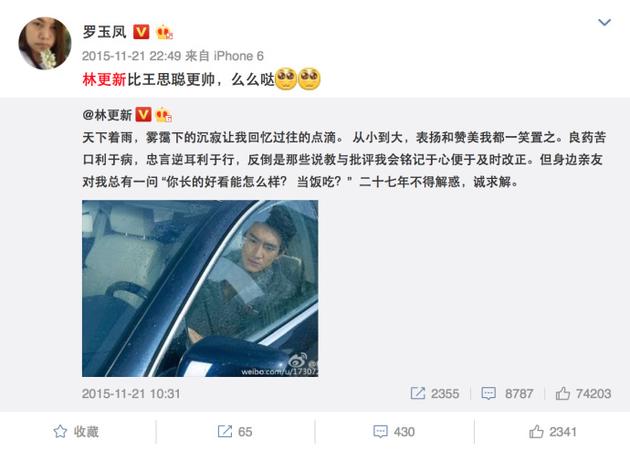Enlarge the car window photo thumbnail
Image resolution: width=630 pixels, height=450 pixels.
(x=200, y=288)
